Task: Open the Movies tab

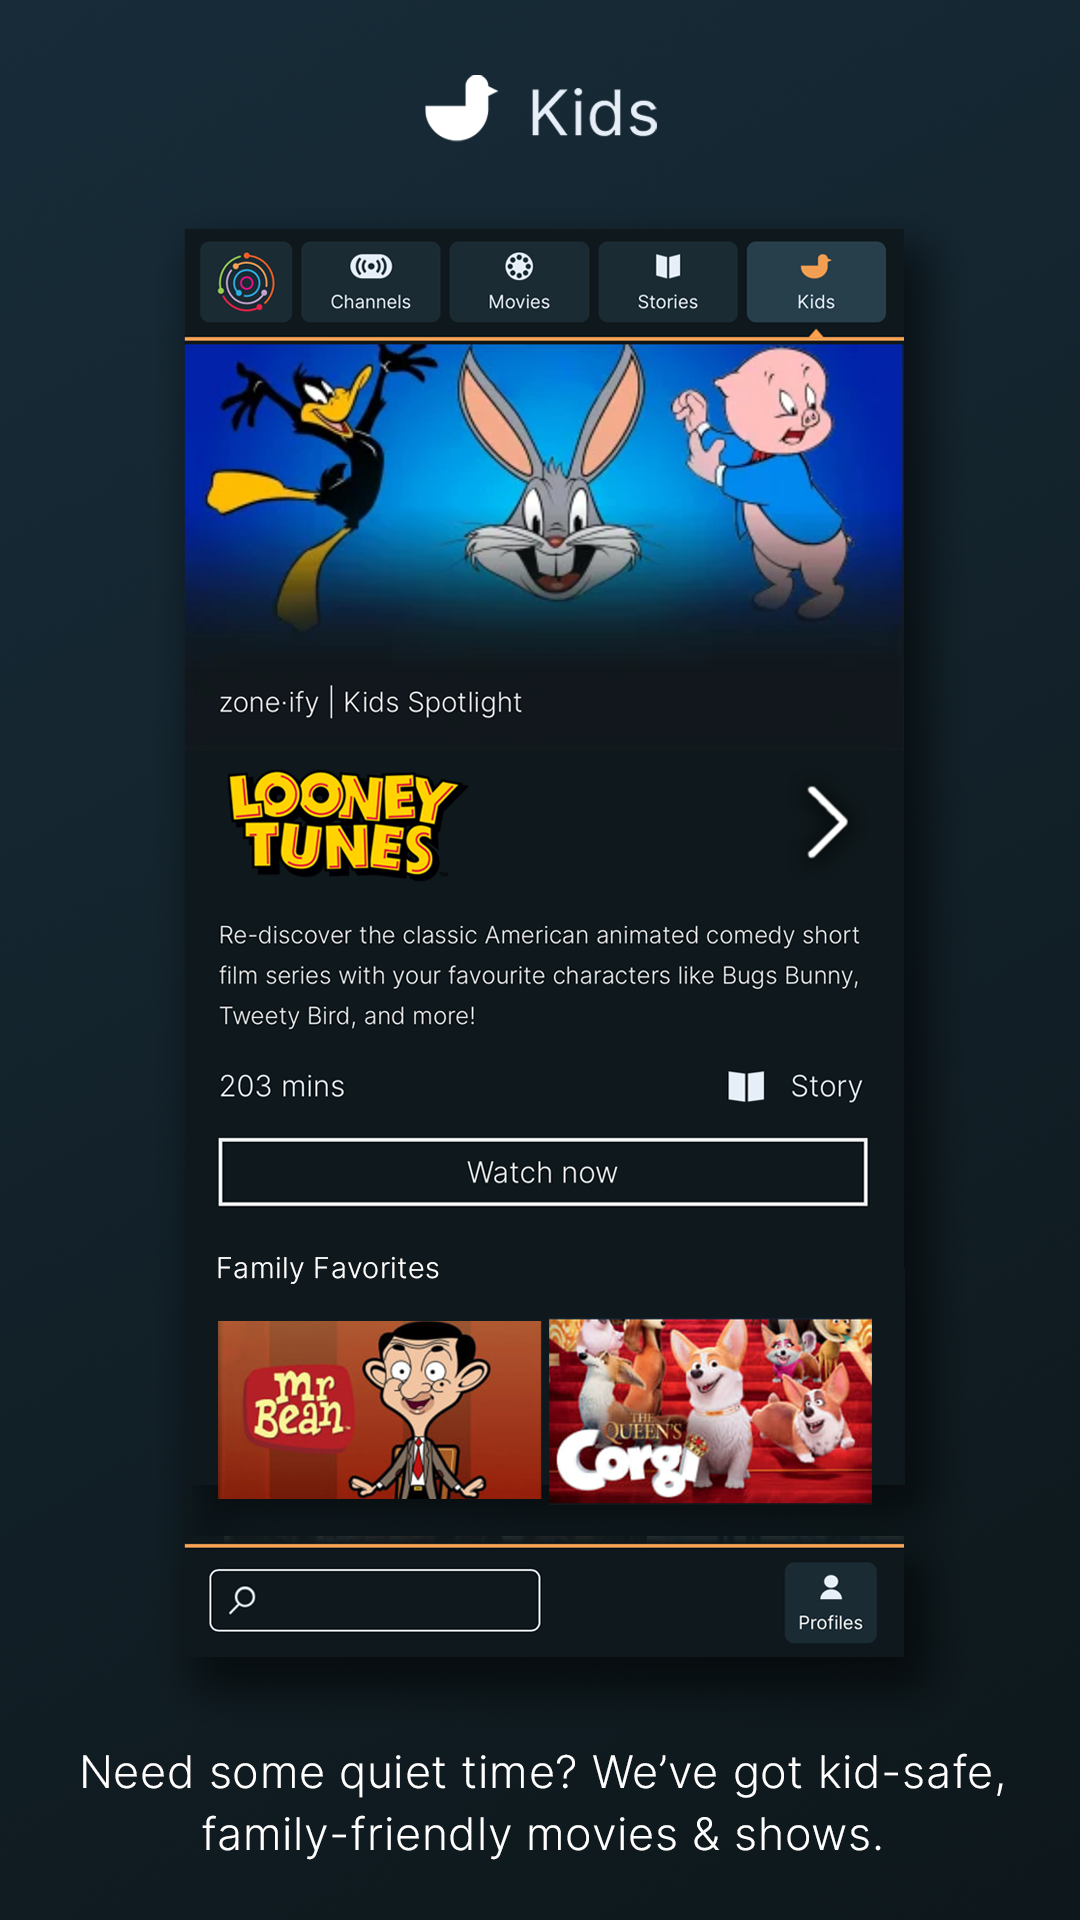Action: (x=519, y=282)
